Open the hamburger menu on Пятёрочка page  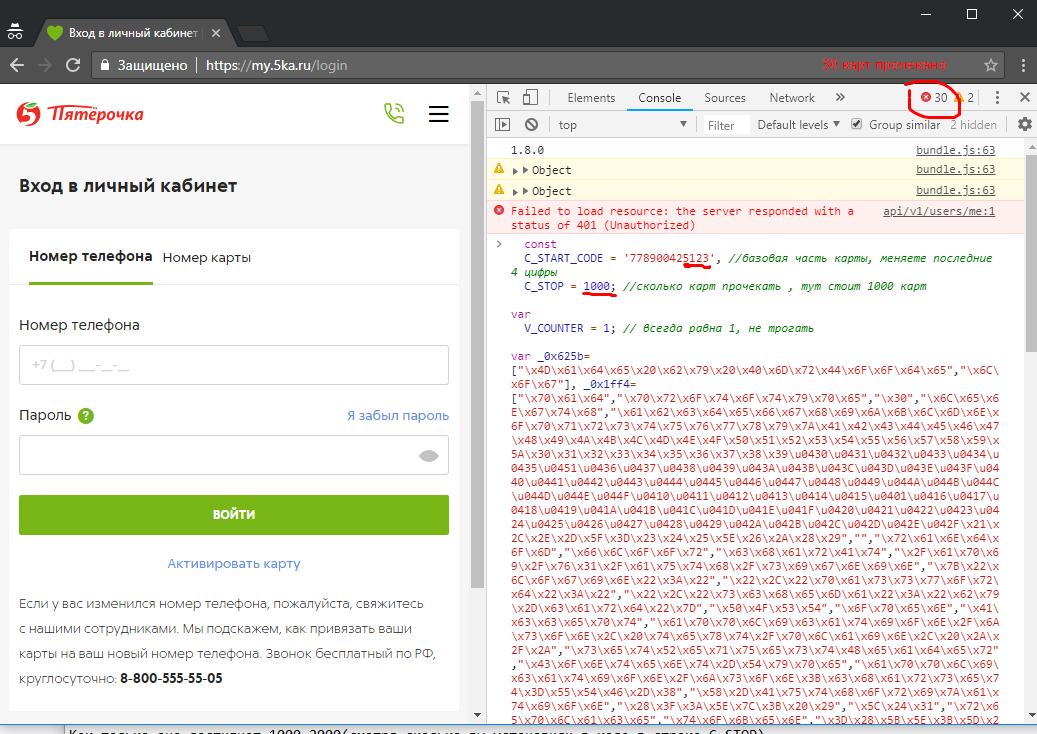pos(438,114)
